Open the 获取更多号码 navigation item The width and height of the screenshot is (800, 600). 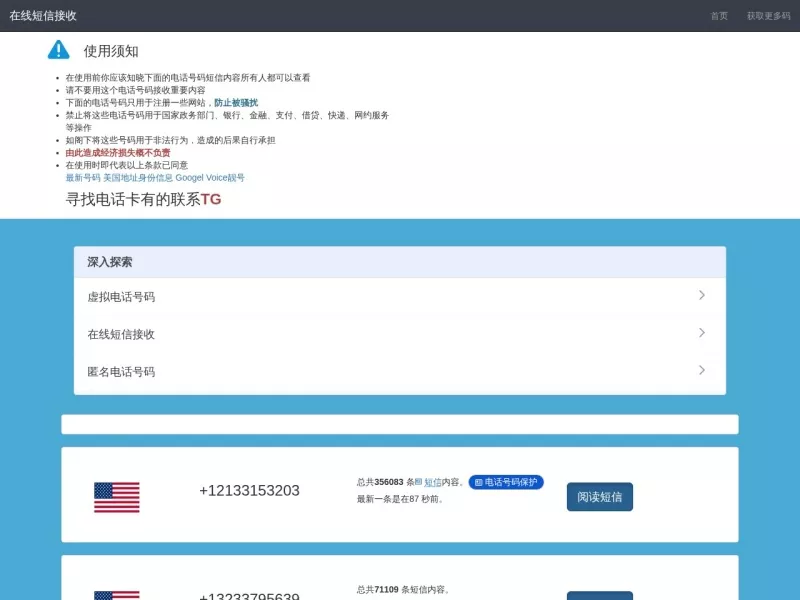(768, 16)
